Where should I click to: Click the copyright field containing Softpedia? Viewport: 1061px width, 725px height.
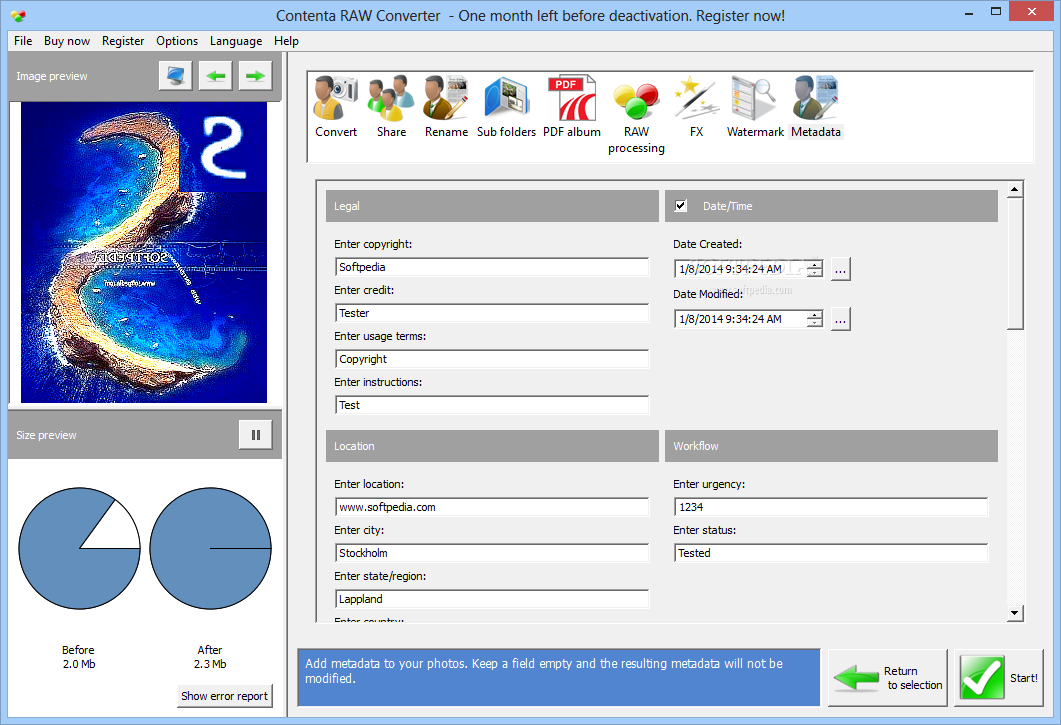coord(492,267)
